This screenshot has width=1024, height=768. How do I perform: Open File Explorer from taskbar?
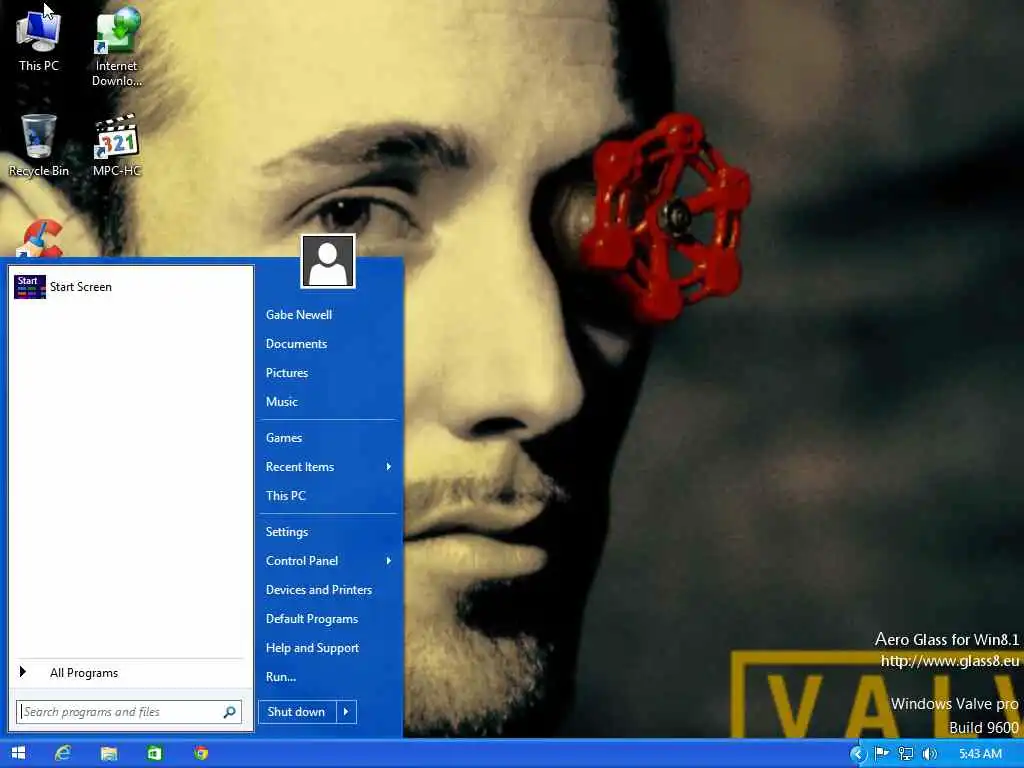(108, 753)
